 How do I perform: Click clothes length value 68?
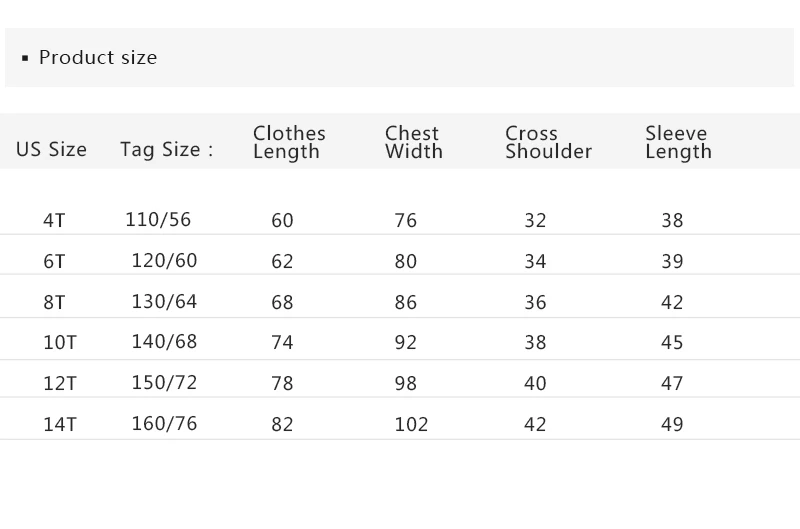(x=282, y=303)
